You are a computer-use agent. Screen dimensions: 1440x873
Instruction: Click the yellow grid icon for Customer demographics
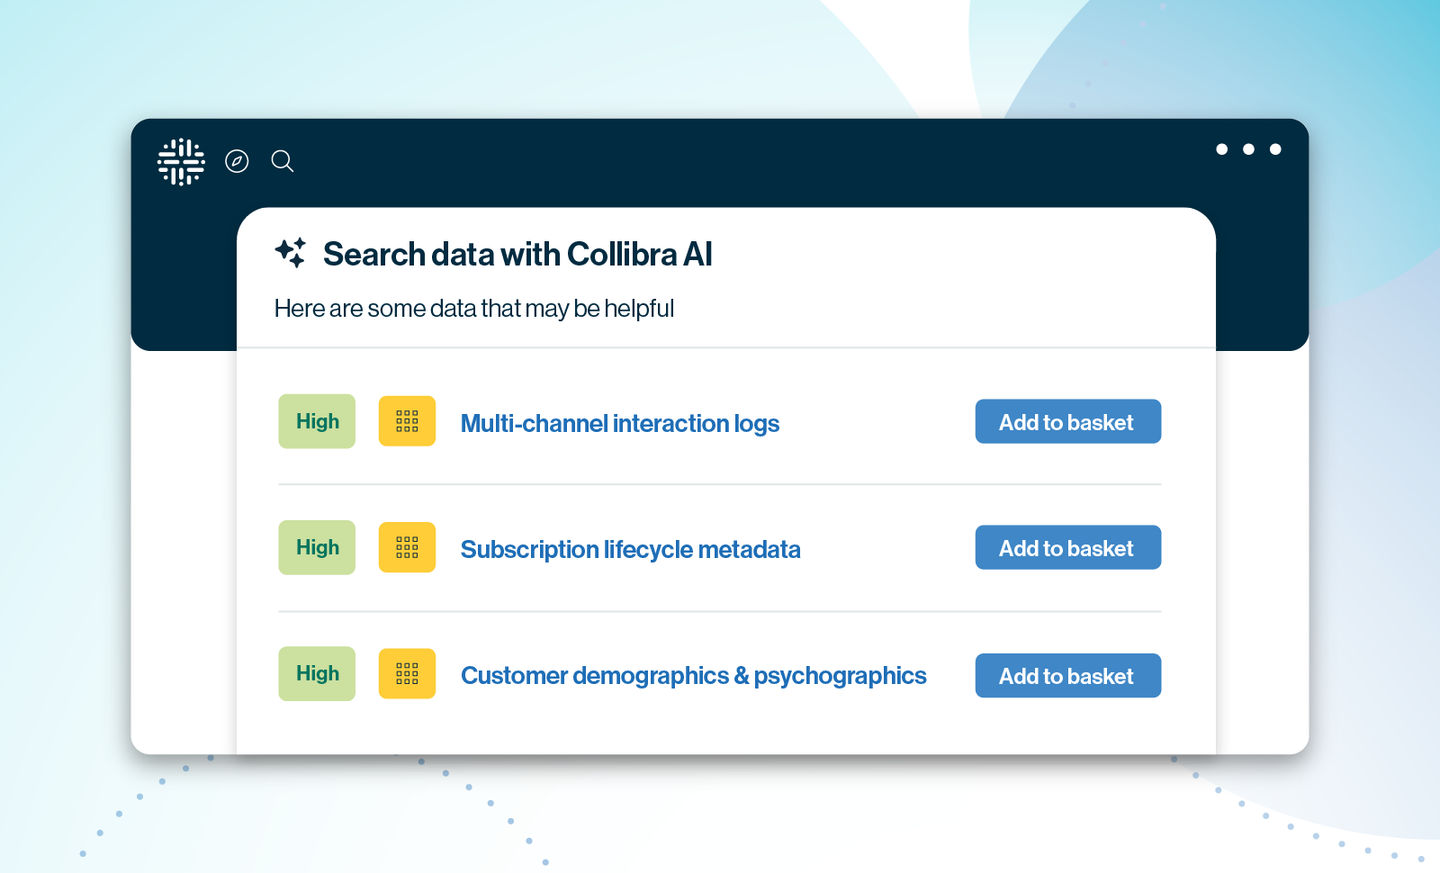tap(407, 673)
